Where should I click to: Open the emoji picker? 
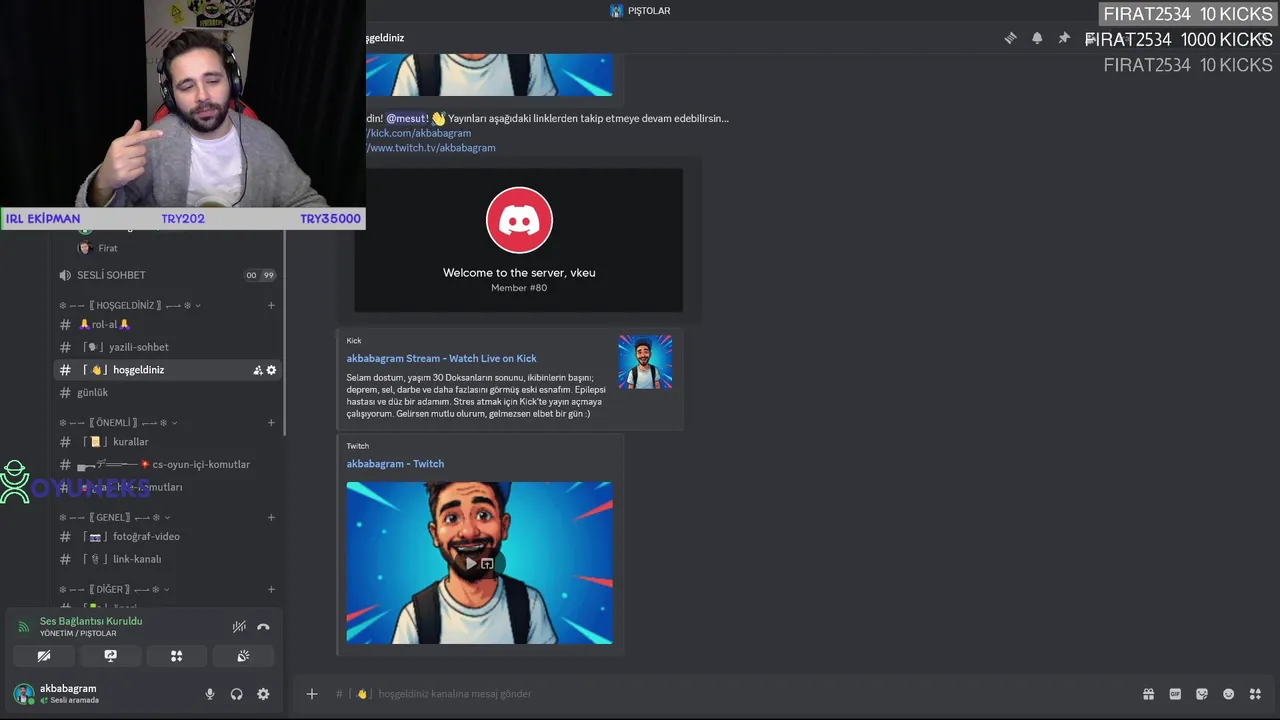tap(1229, 694)
